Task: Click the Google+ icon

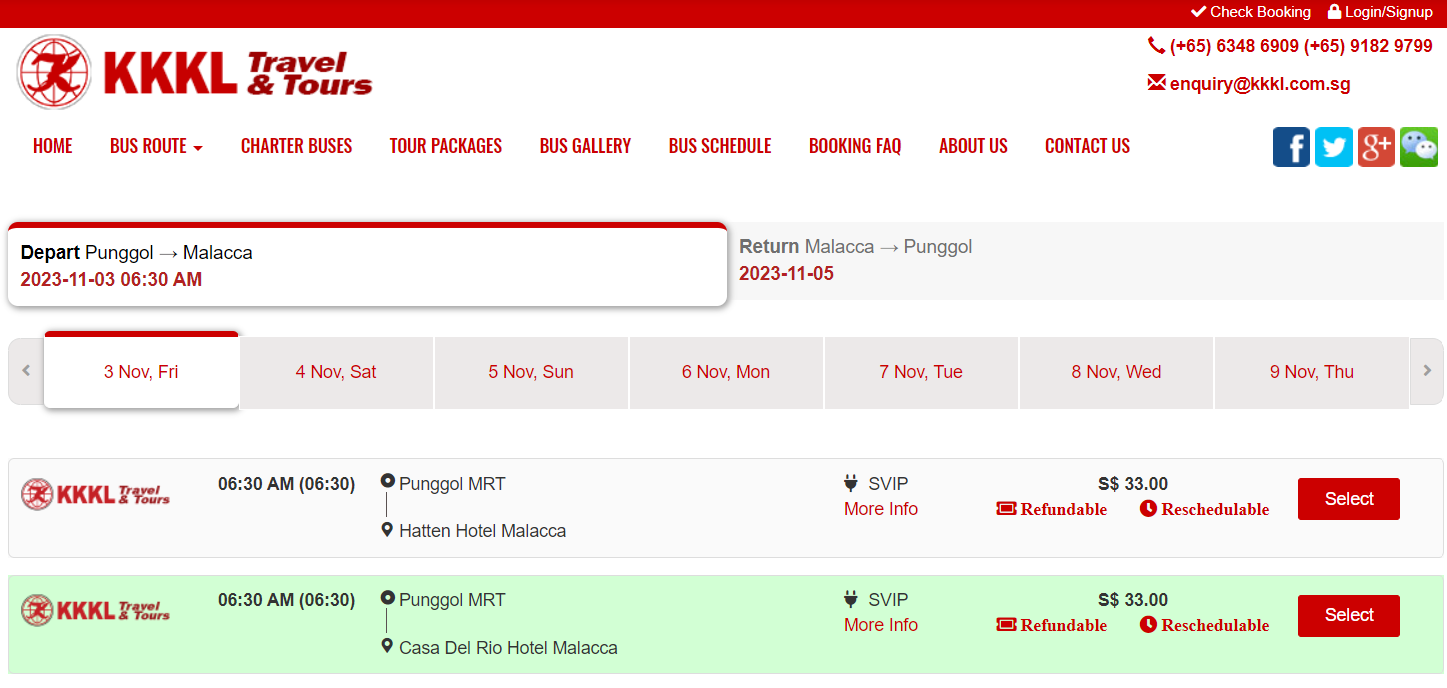Action: pos(1376,147)
